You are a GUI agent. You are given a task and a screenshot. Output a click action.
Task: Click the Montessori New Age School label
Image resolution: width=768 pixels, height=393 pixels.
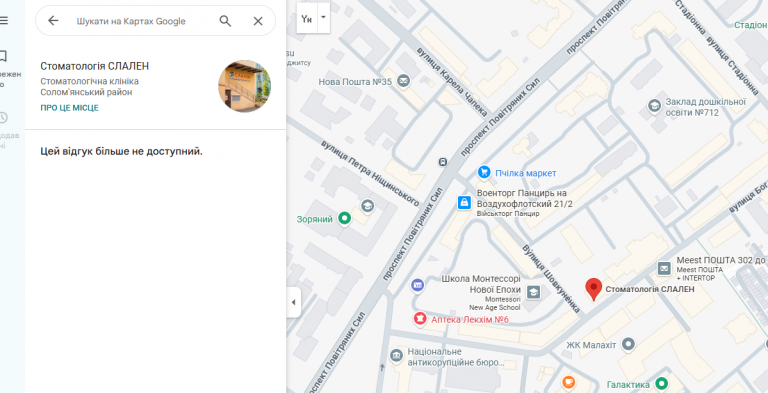(495, 303)
